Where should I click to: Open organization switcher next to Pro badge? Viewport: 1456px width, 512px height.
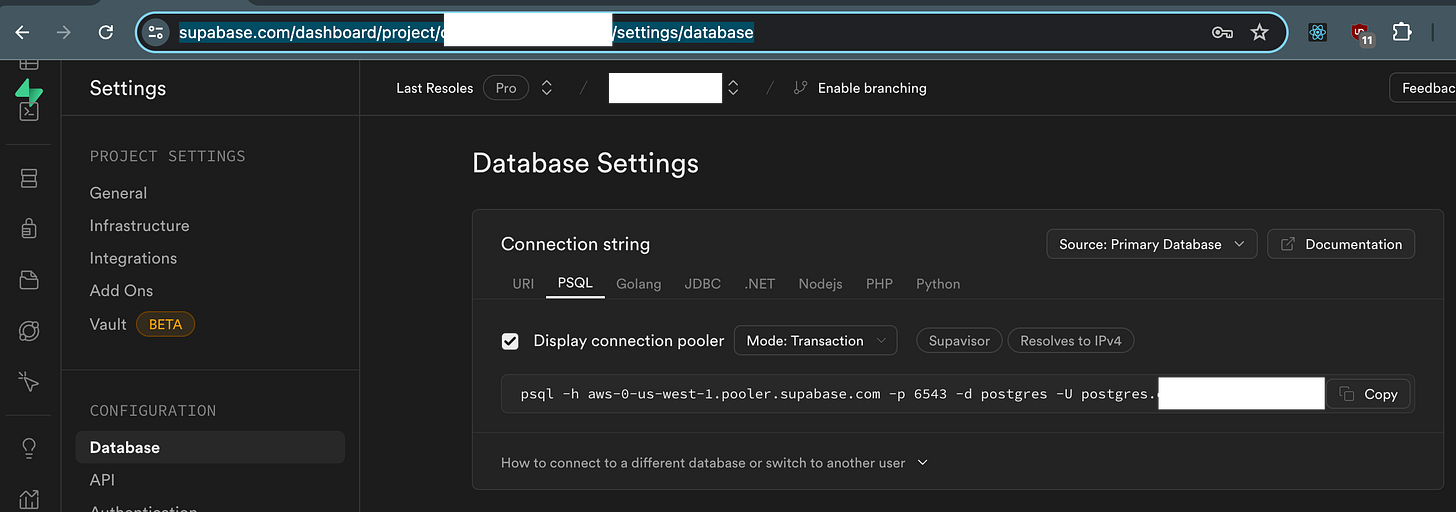(547, 88)
